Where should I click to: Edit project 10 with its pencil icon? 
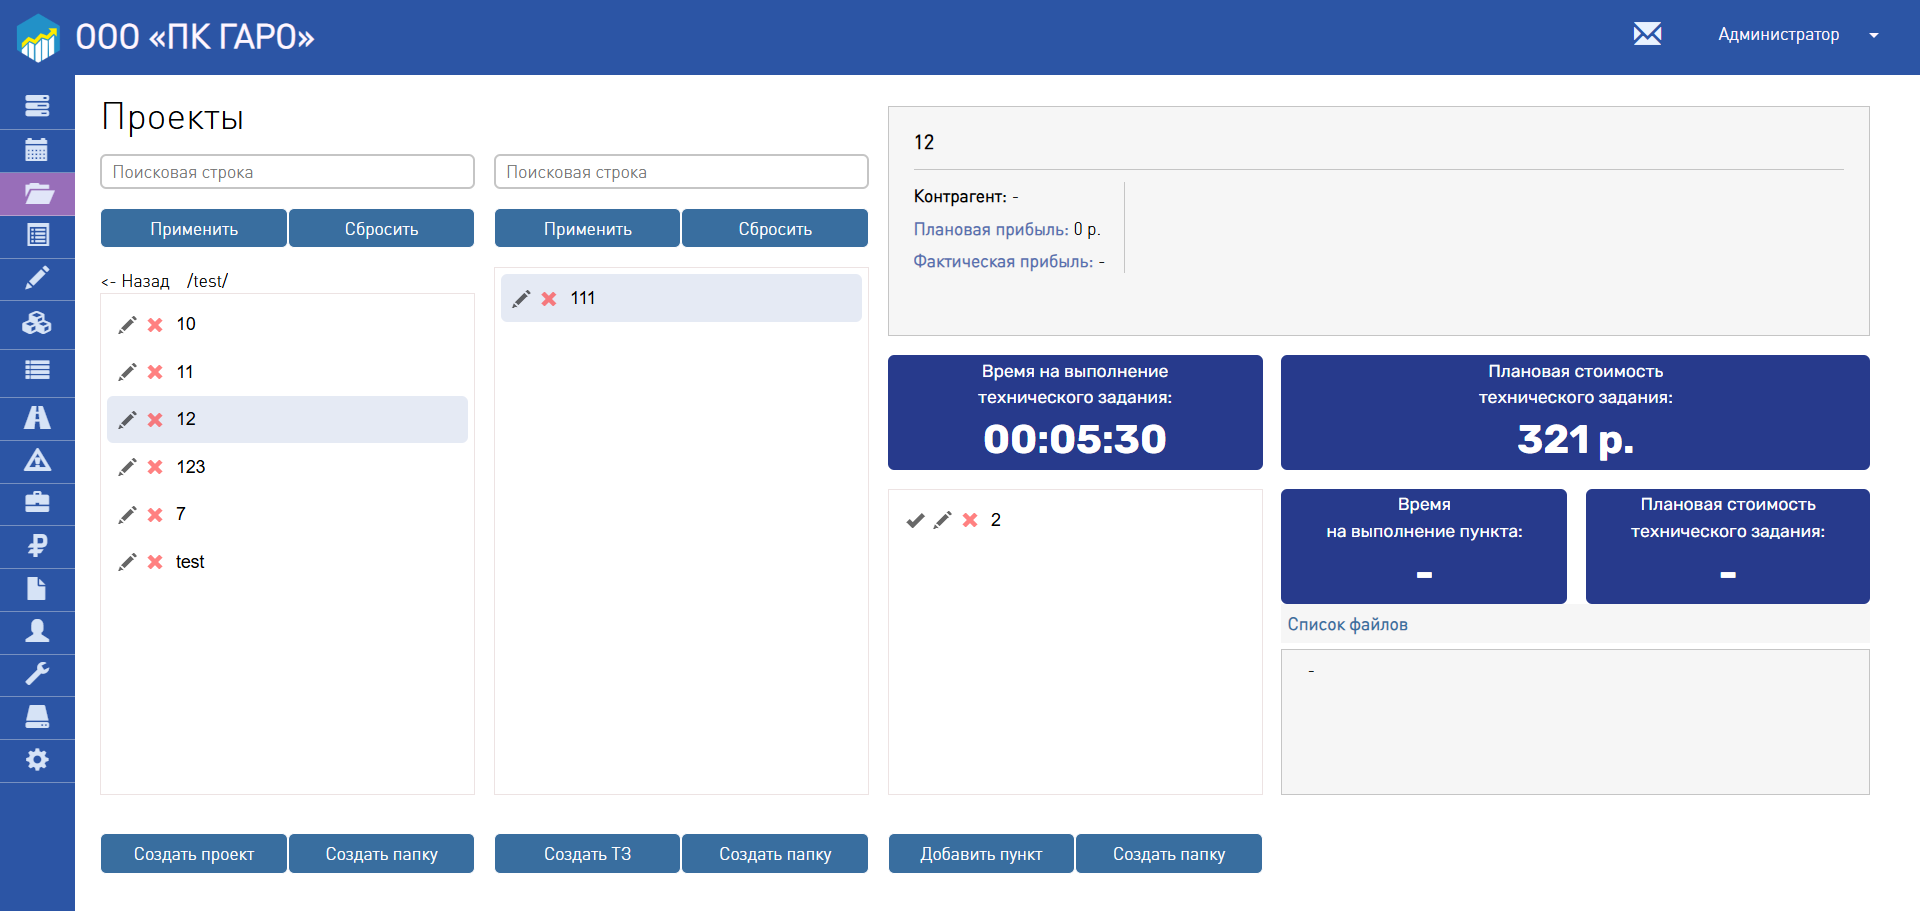click(127, 325)
